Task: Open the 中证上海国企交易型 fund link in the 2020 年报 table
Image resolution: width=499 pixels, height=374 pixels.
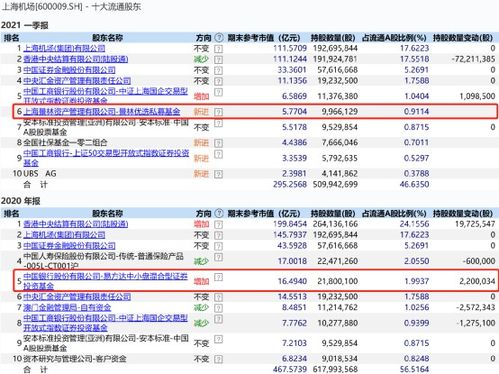Action: pyautogui.click(x=106, y=323)
